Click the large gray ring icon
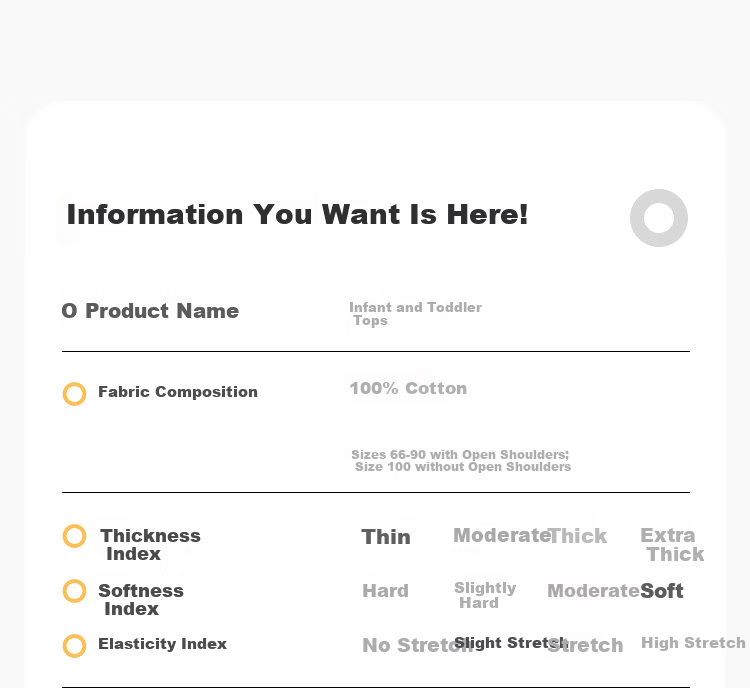Image resolution: width=750 pixels, height=688 pixels. (x=659, y=218)
